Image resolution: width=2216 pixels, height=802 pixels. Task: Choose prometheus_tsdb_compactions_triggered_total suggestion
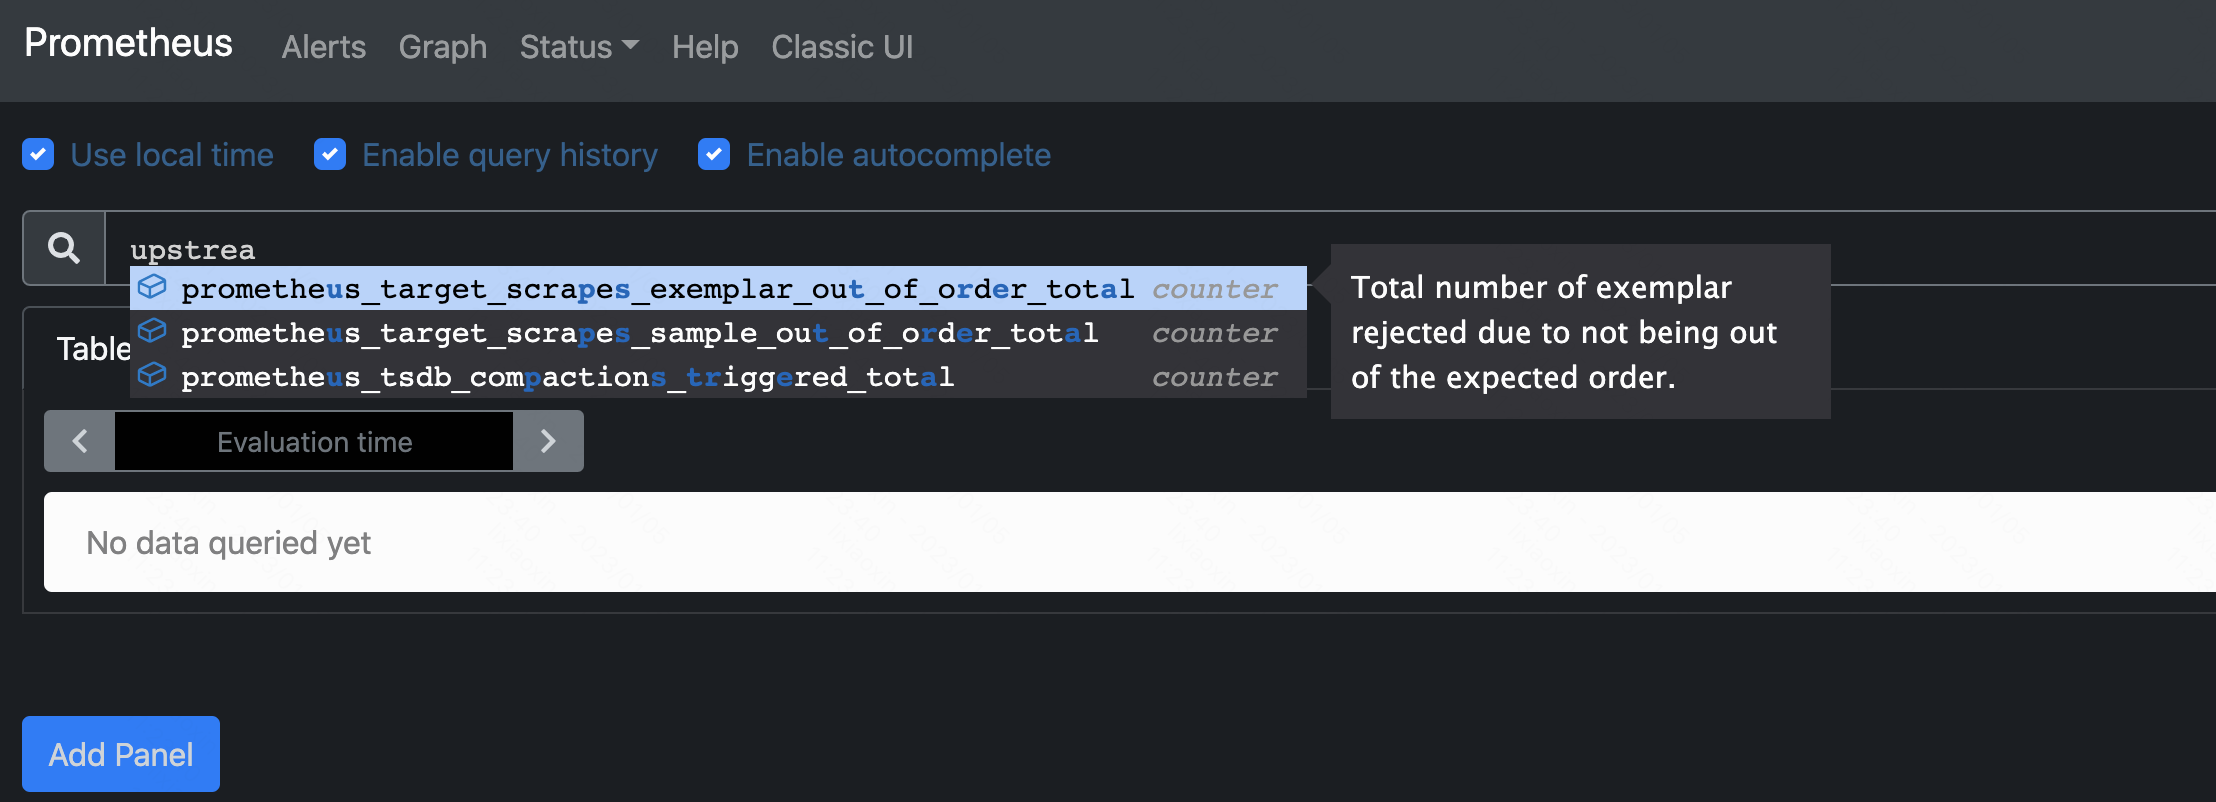(718, 376)
